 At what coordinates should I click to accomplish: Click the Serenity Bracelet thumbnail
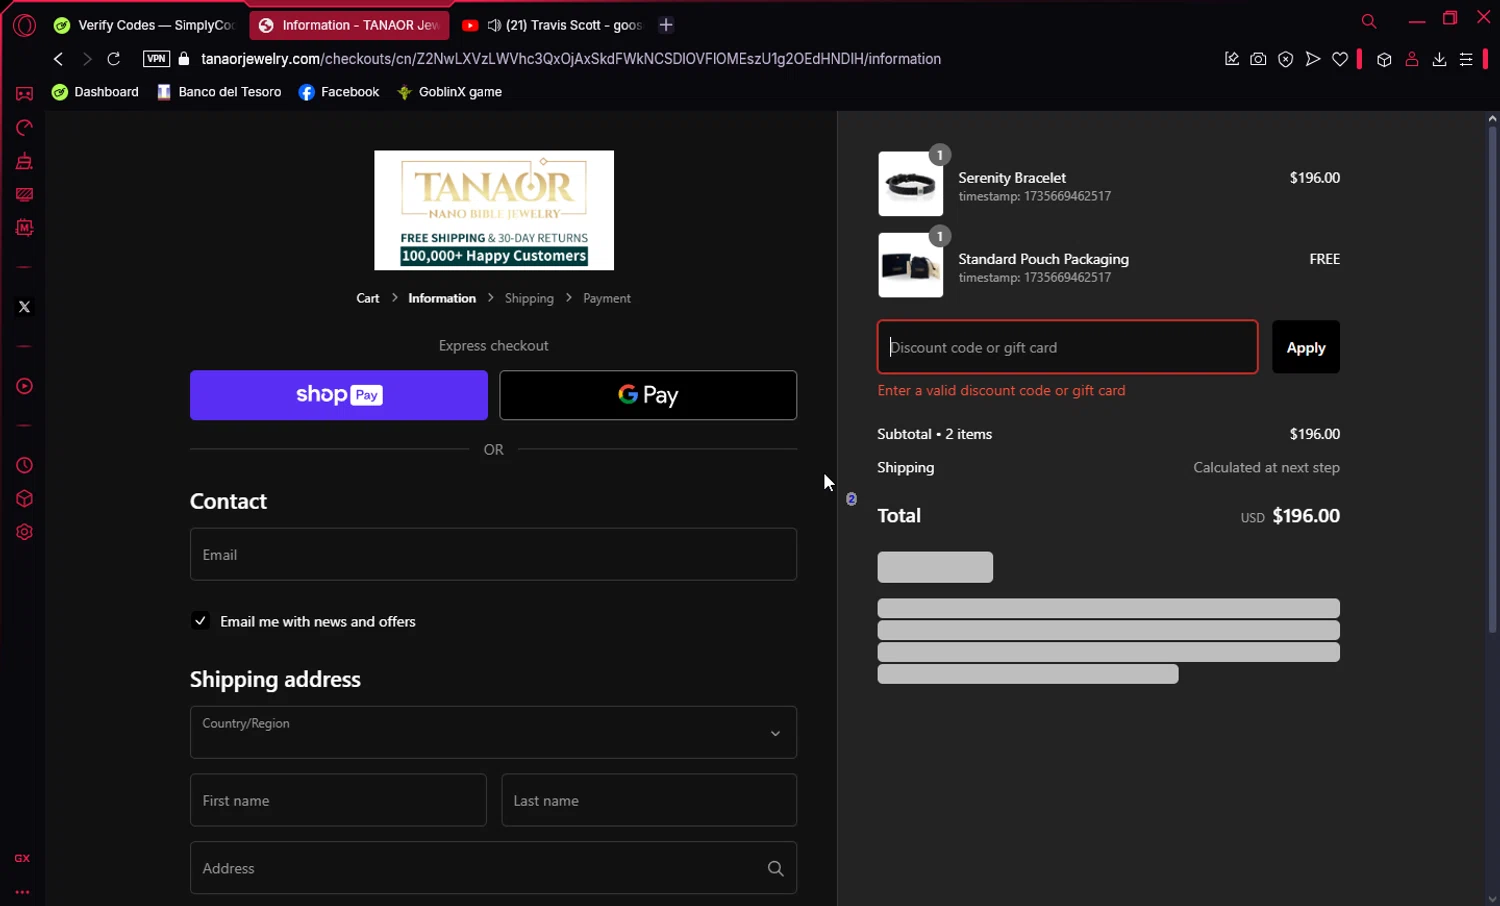pos(910,184)
